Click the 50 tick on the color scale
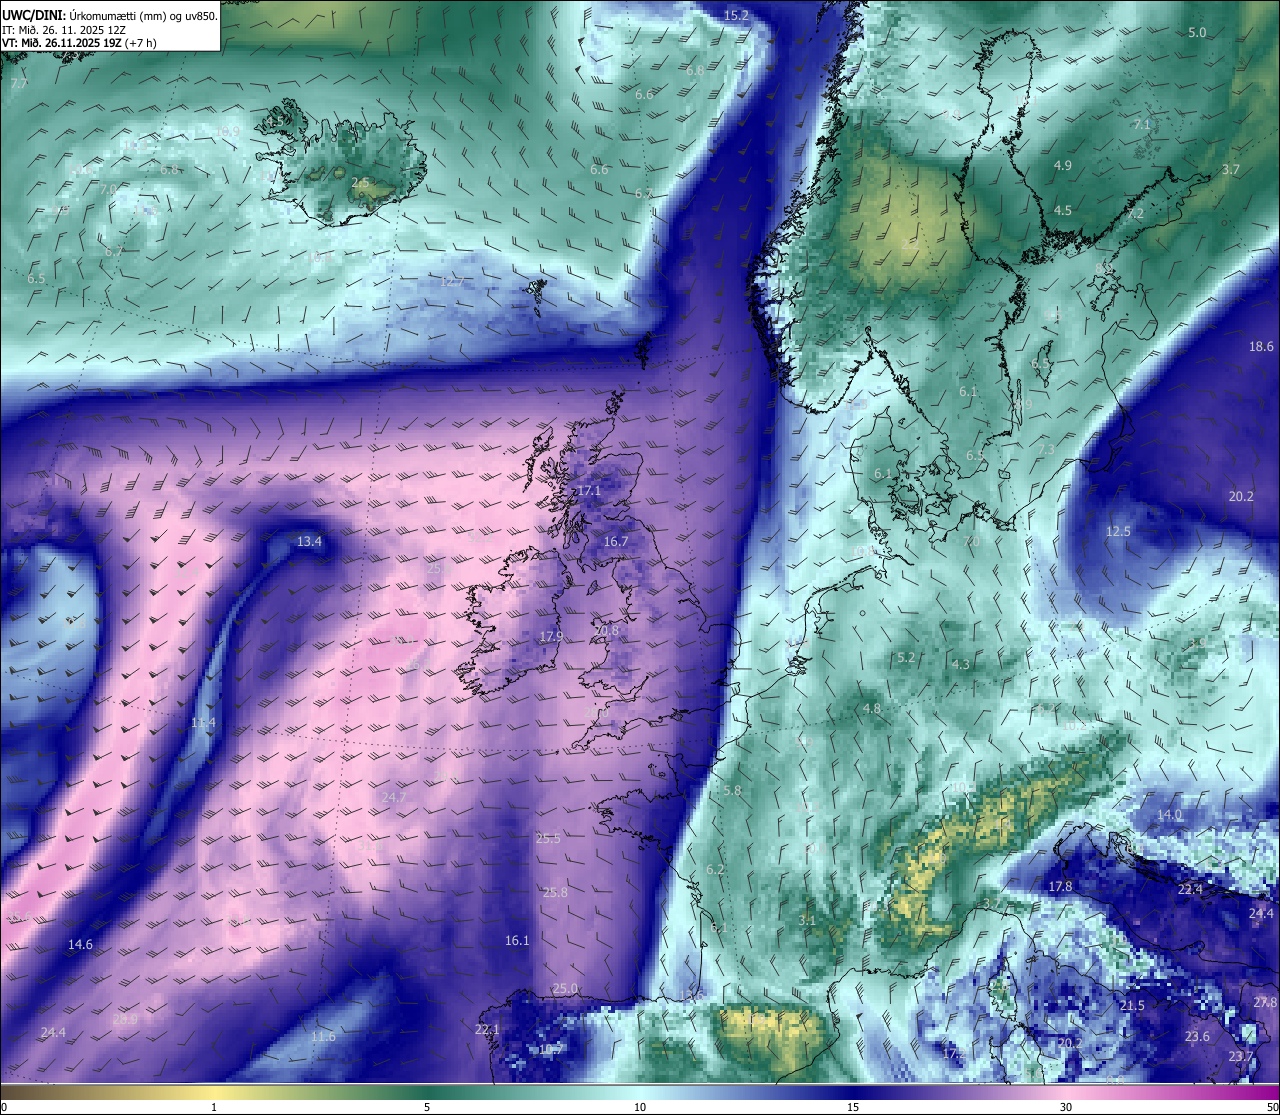Image resolution: width=1280 pixels, height=1115 pixels. (1272, 1107)
